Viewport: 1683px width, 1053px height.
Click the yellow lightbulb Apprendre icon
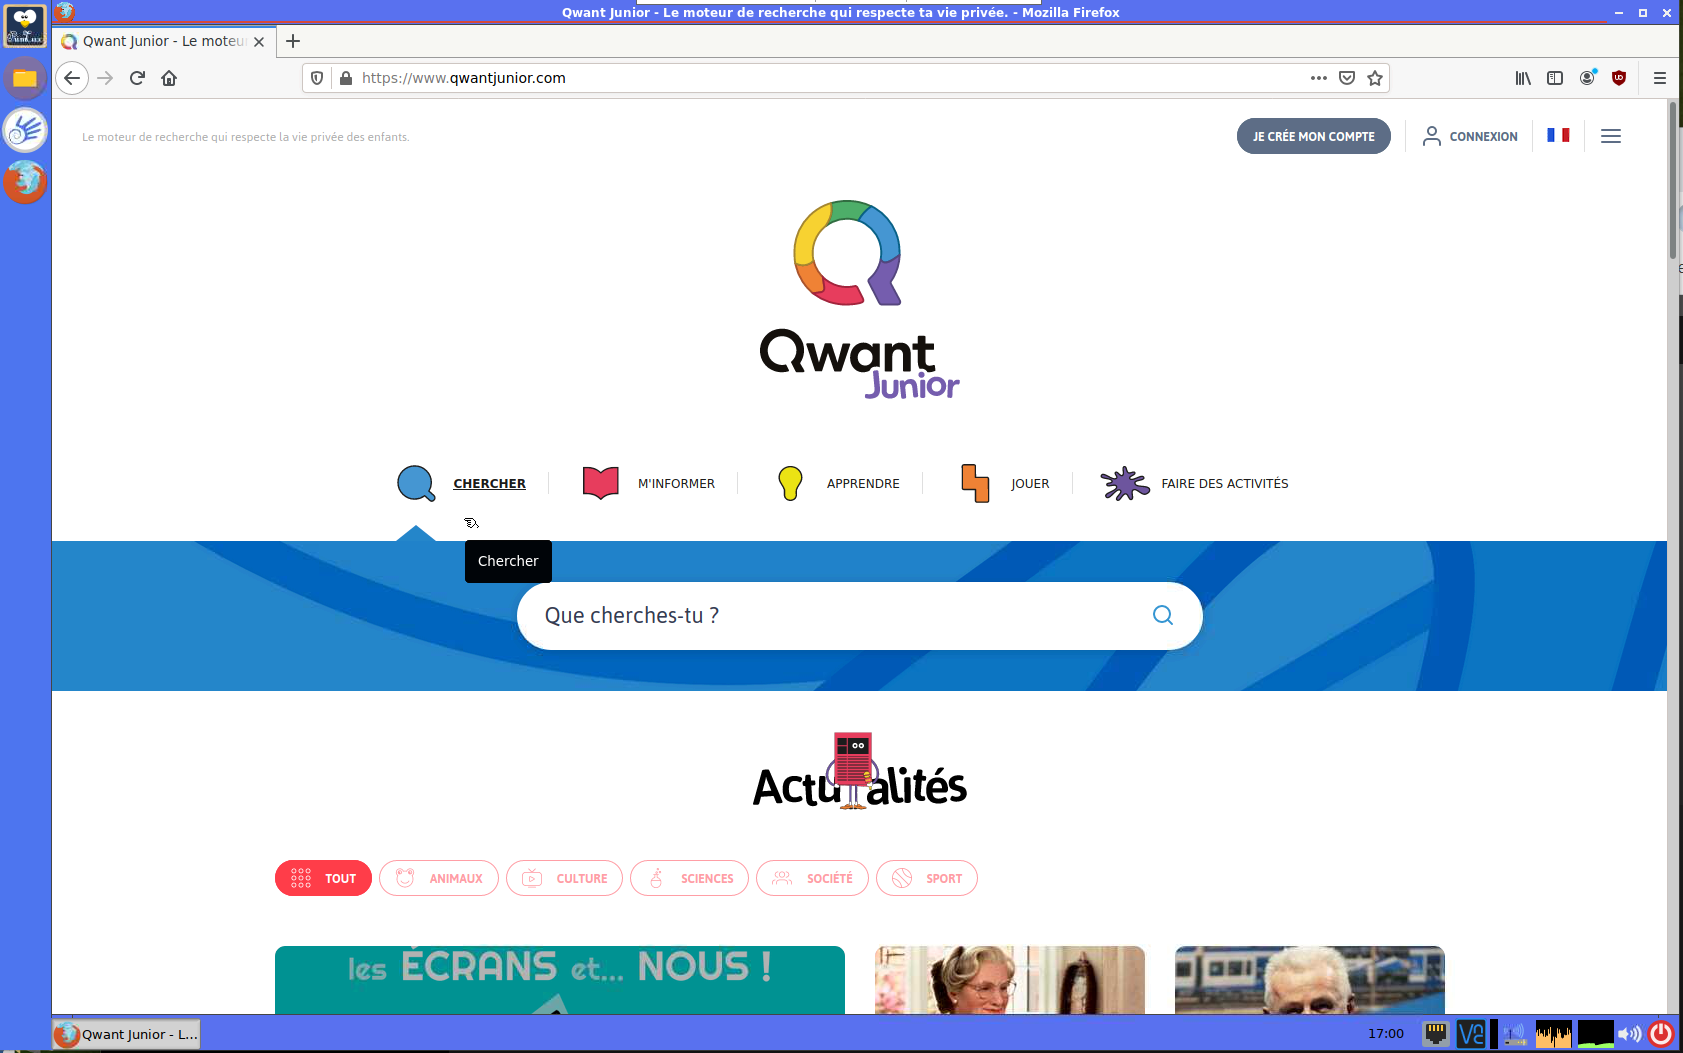pyautogui.click(x=790, y=483)
